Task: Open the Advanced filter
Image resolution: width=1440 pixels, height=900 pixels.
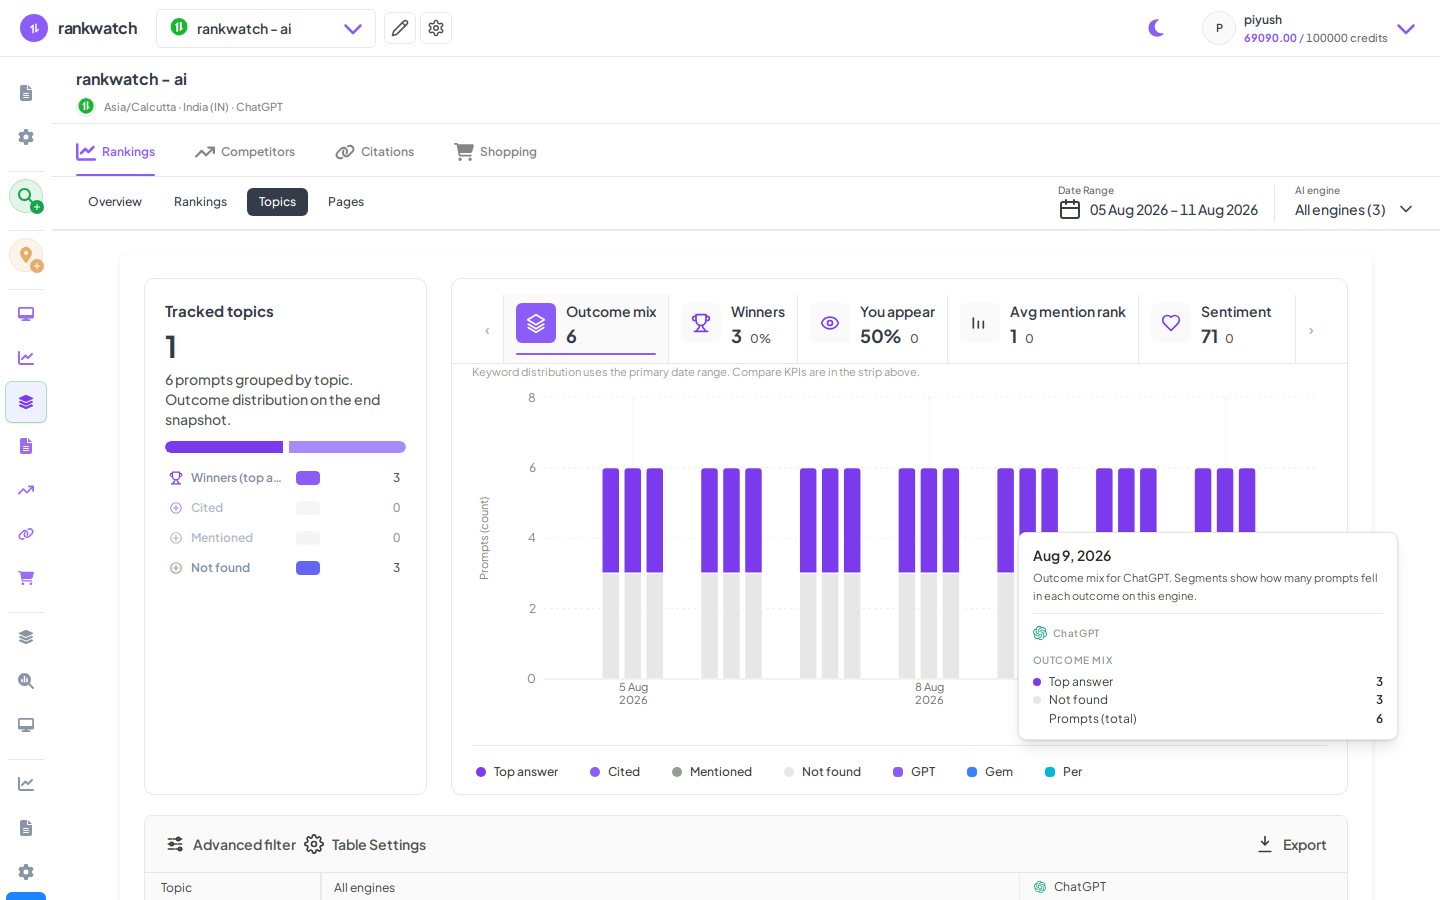Action: click(x=231, y=845)
